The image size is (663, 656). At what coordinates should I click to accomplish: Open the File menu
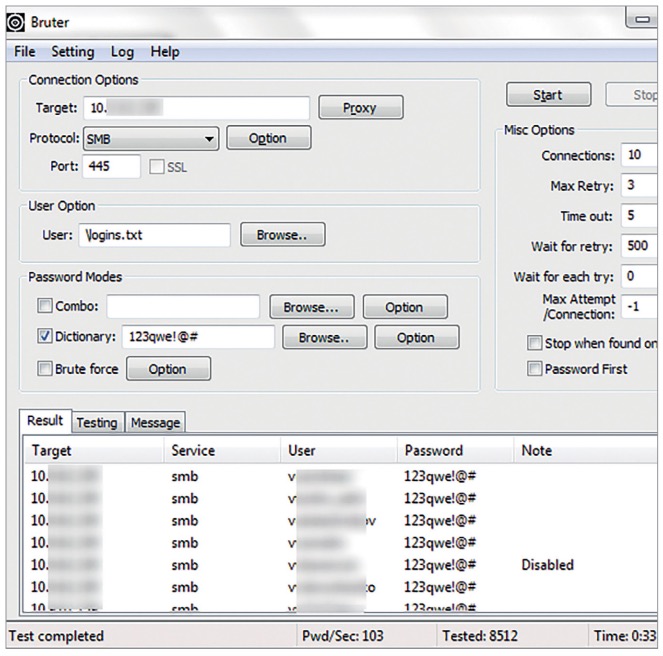(x=25, y=51)
